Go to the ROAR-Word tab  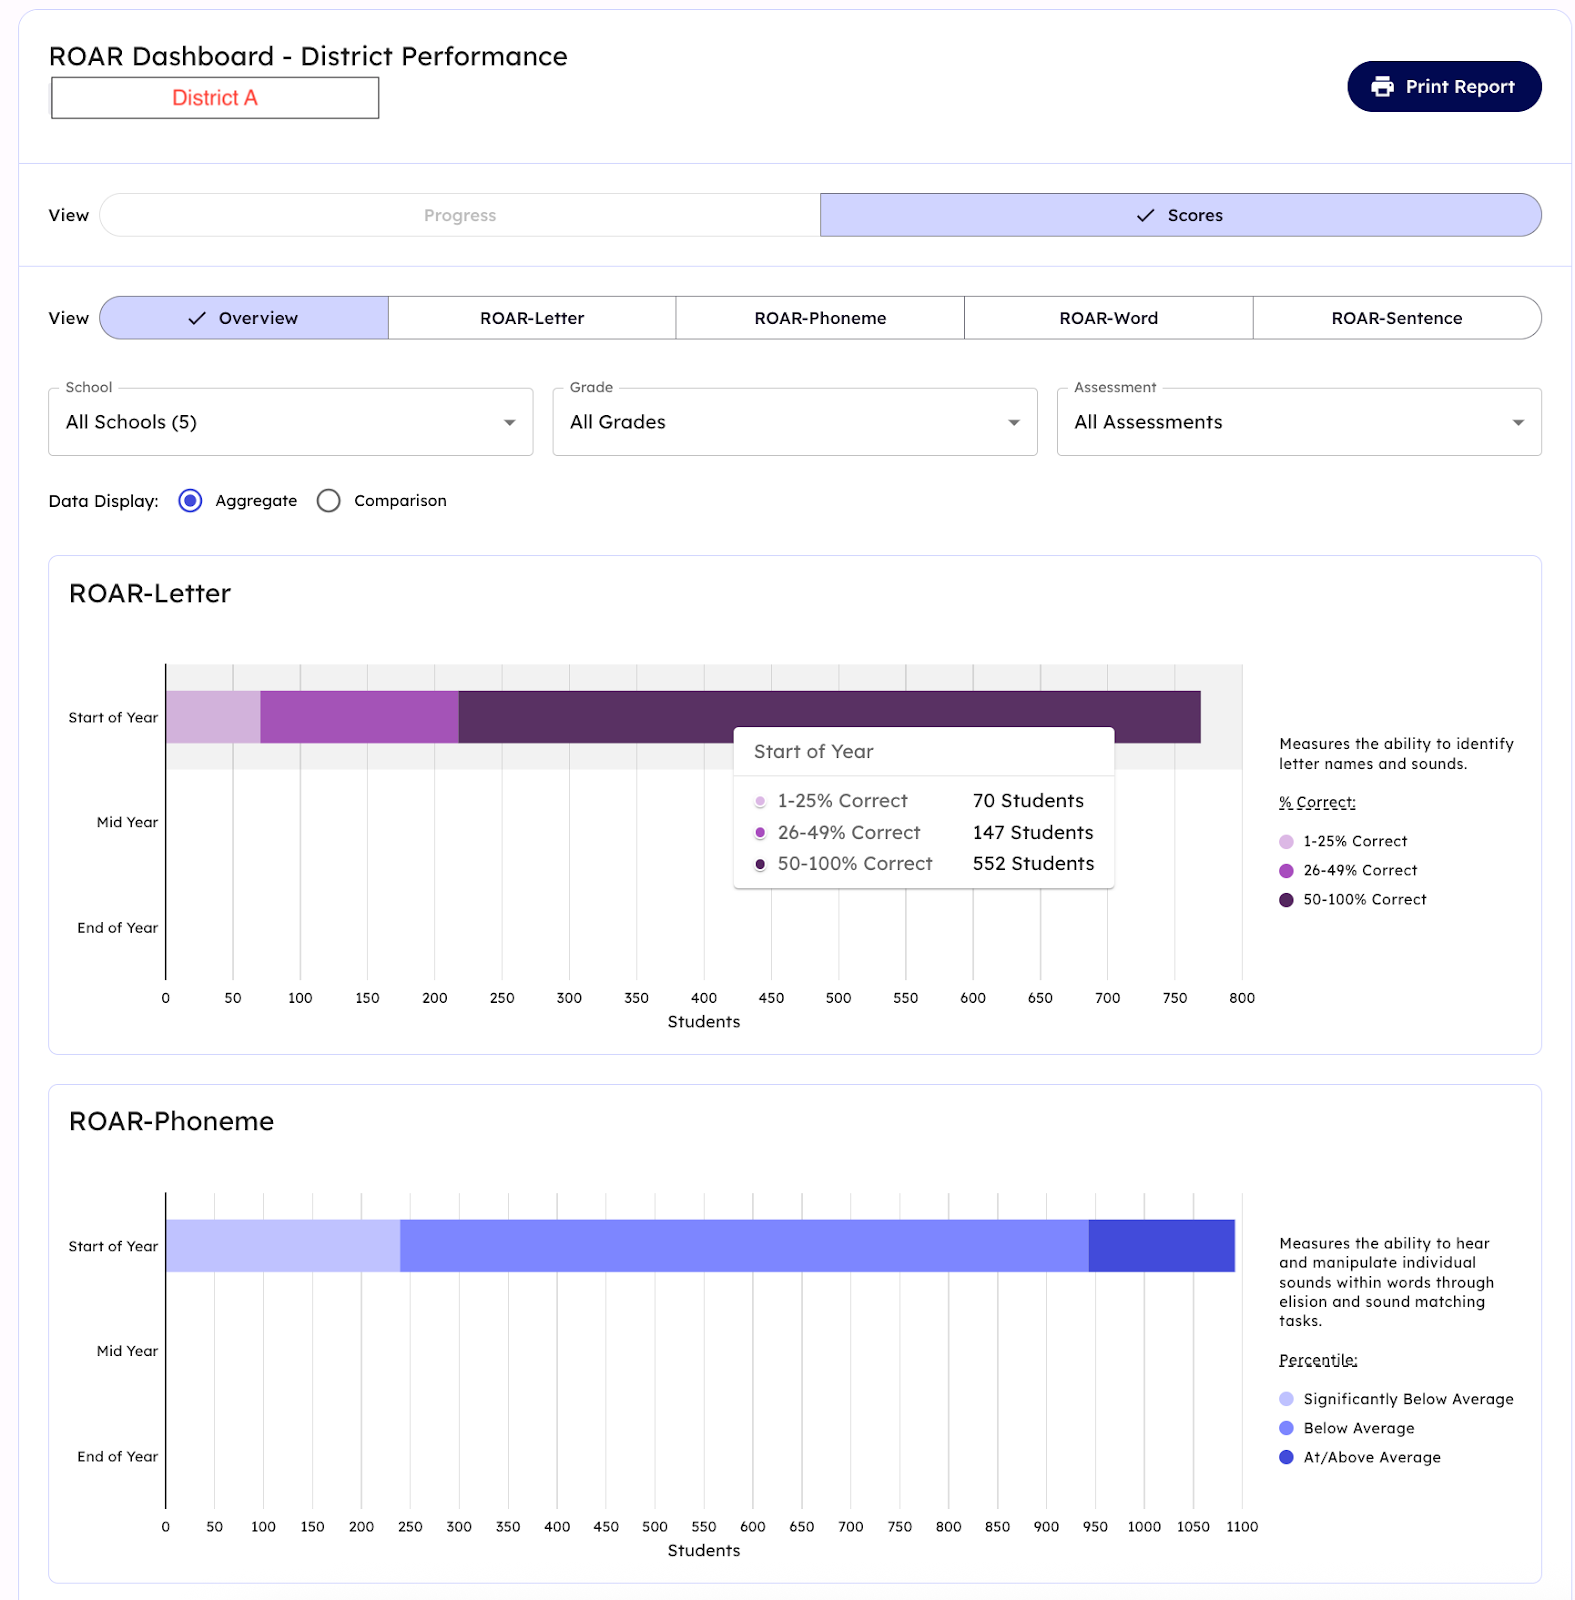click(1108, 318)
